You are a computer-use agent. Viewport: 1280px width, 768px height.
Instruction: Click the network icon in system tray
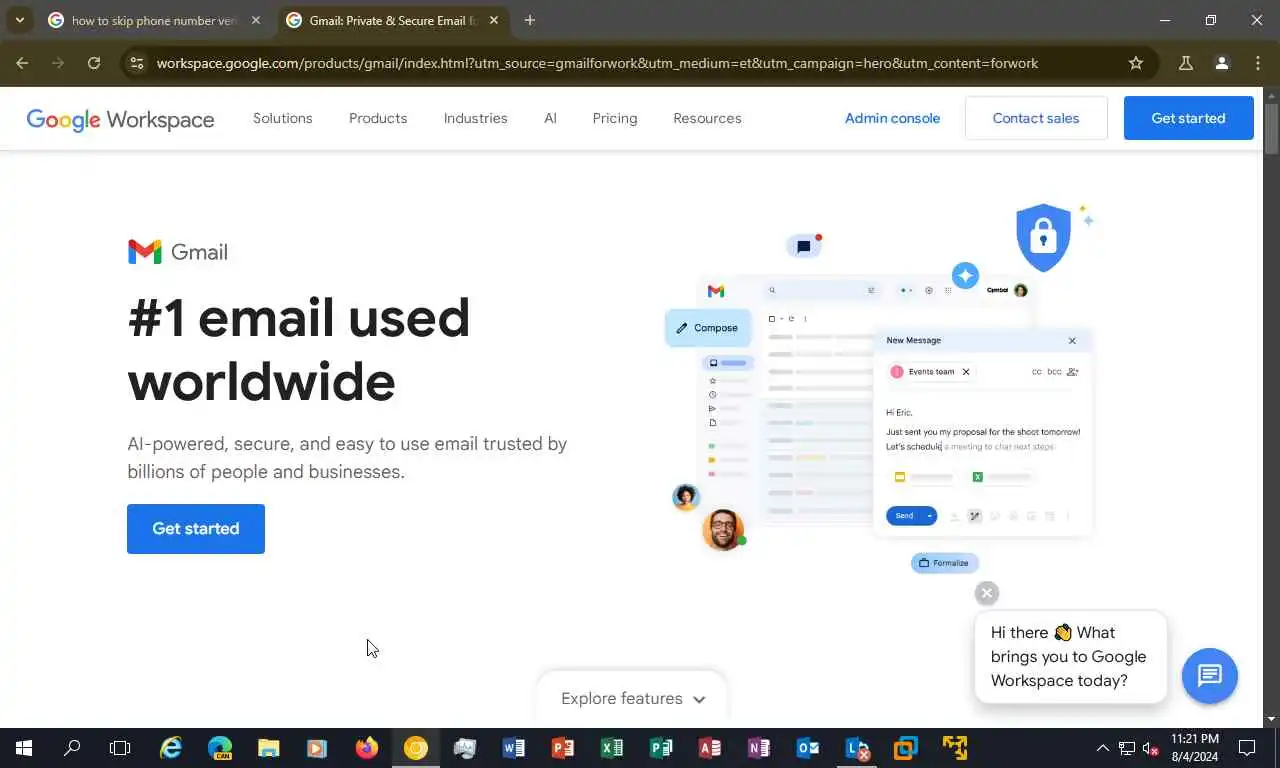(1127, 748)
